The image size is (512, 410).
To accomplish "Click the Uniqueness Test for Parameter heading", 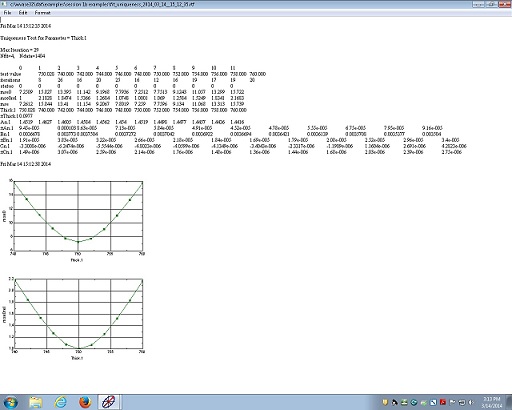I will (43, 38).
